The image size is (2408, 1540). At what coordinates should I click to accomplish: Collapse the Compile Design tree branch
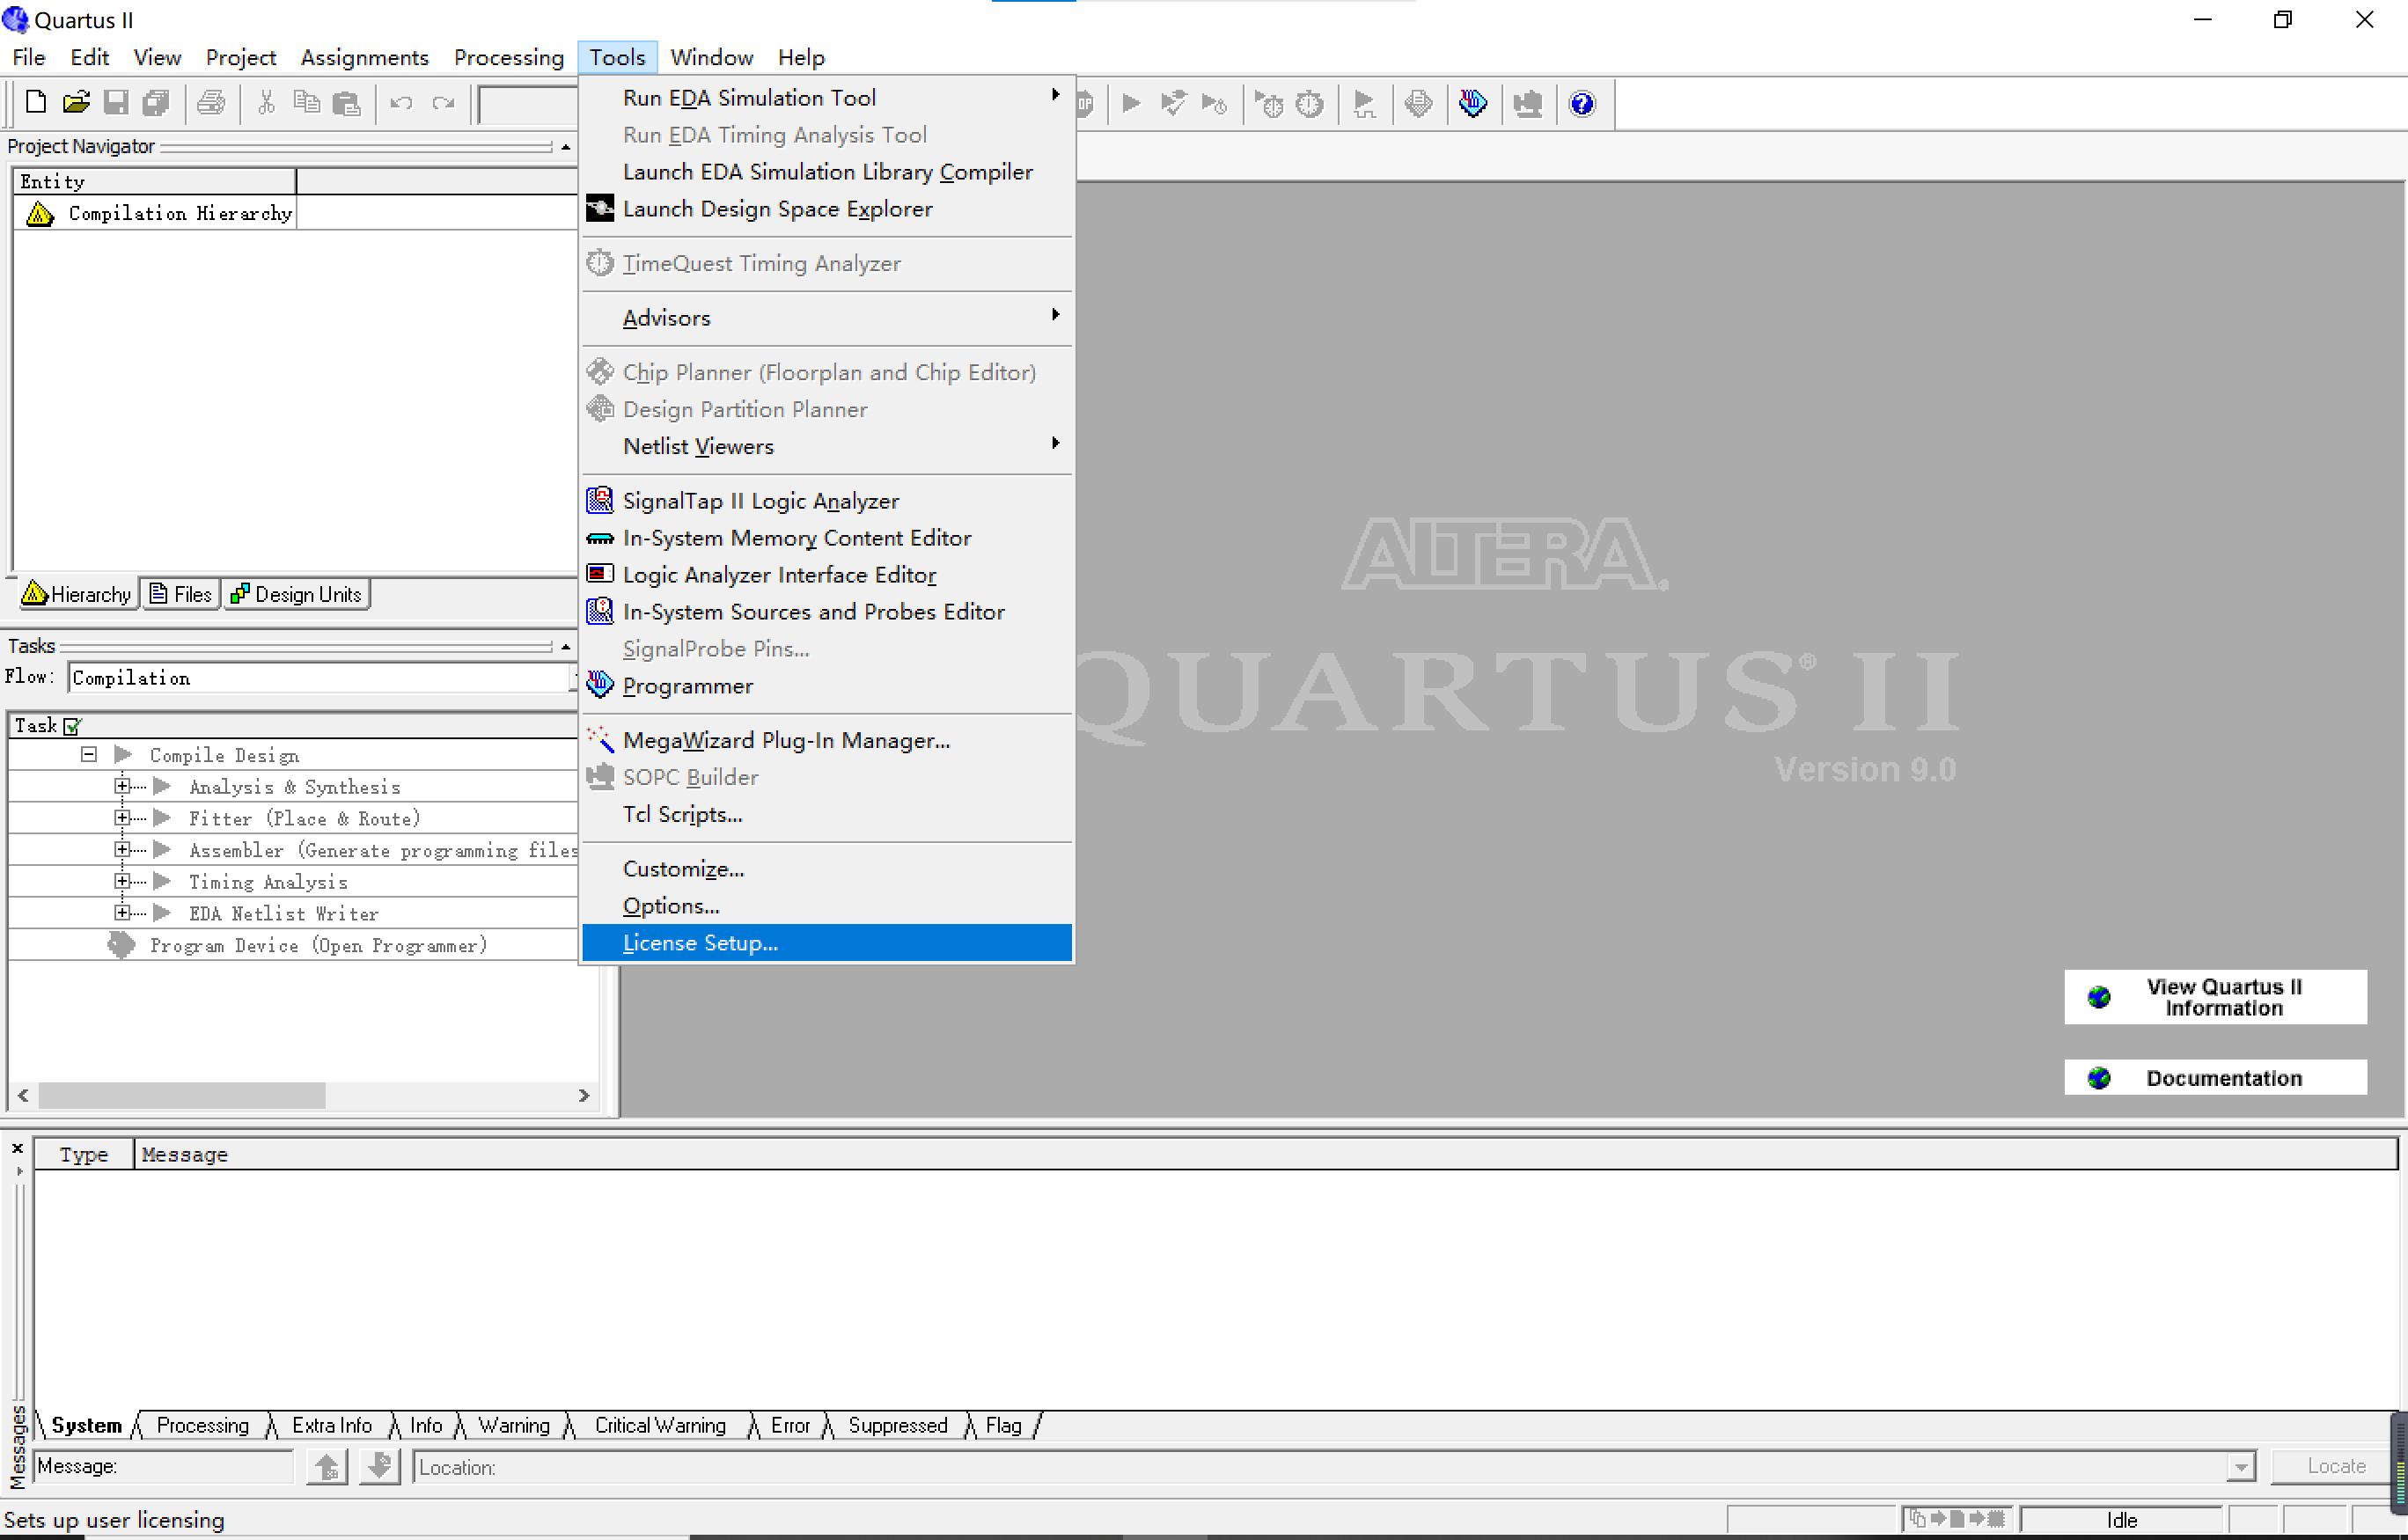click(x=87, y=754)
